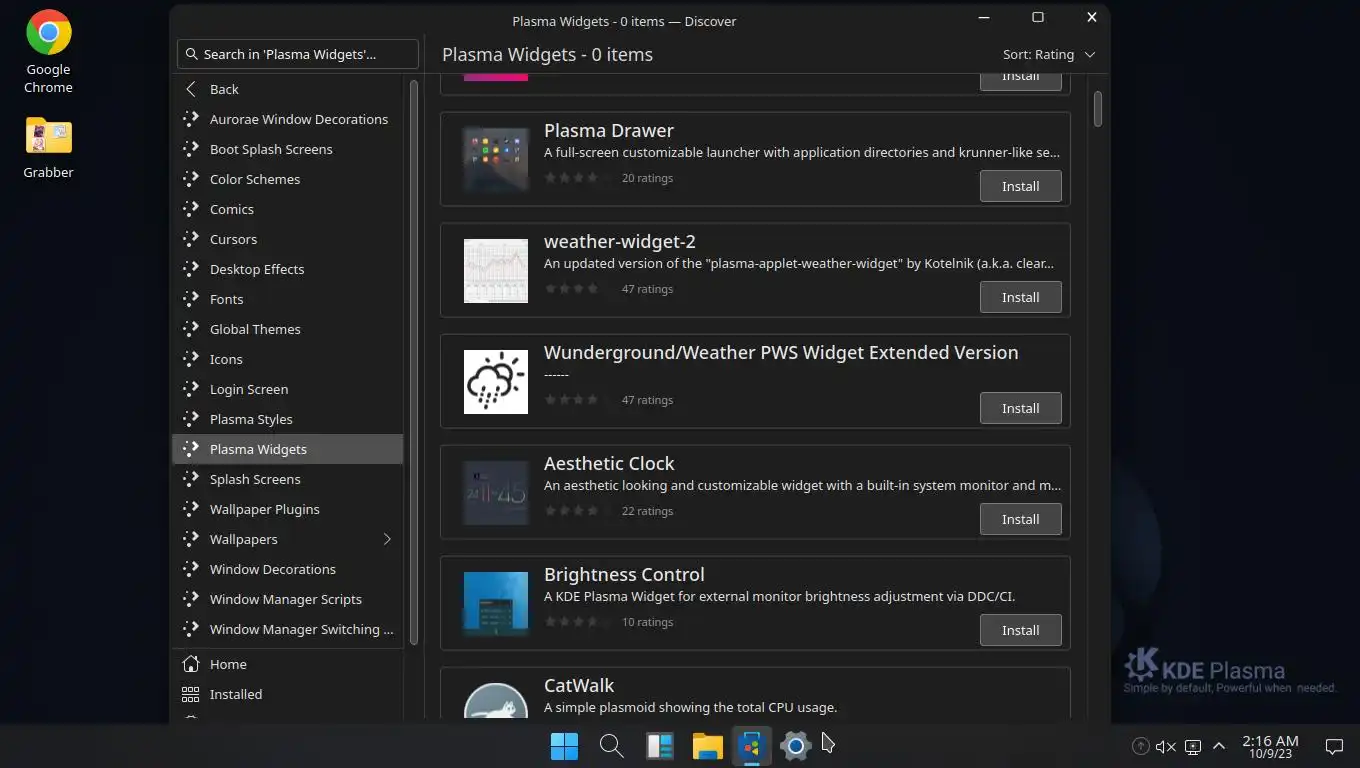The width and height of the screenshot is (1360, 768).
Task: Click the main list vertical scrollbar
Action: [x=1098, y=109]
